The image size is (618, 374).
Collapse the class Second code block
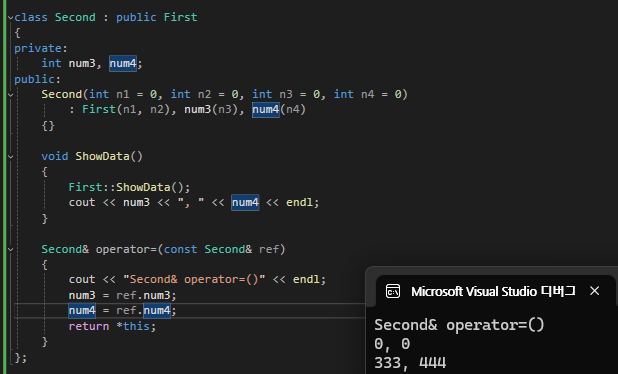(x=11, y=18)
